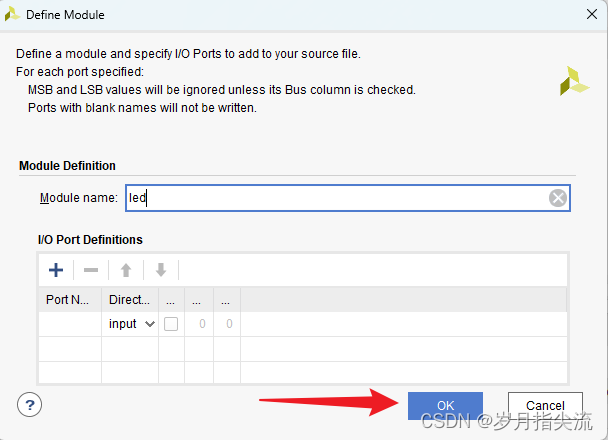The width and height of the screenshot is (608, 440).
Task: Click the MSB value cell
Action: [200, 324]
